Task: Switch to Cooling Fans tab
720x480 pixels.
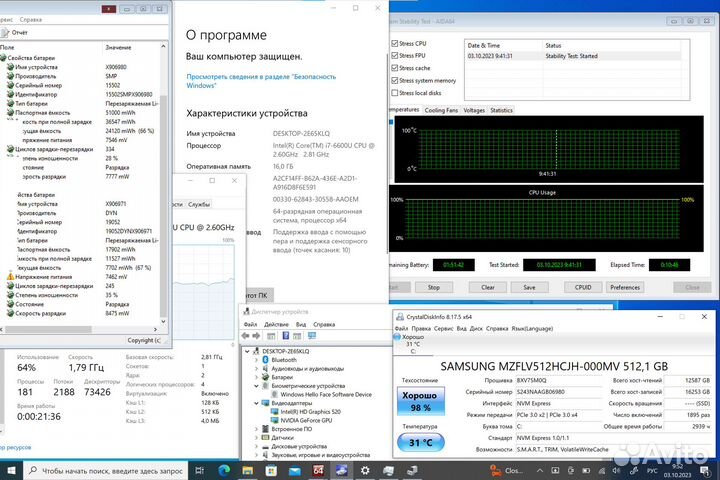Action: (x=441, y=110)
